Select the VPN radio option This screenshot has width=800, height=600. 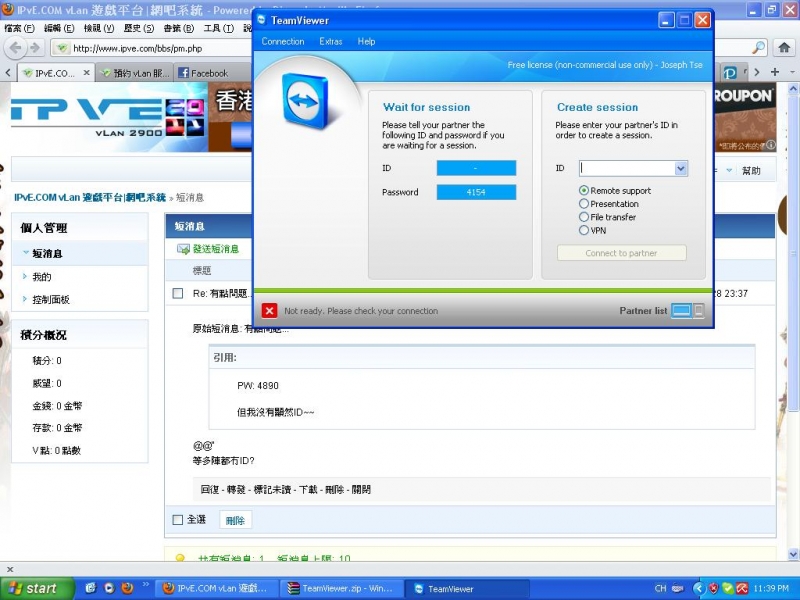click(x=584, y=230)
